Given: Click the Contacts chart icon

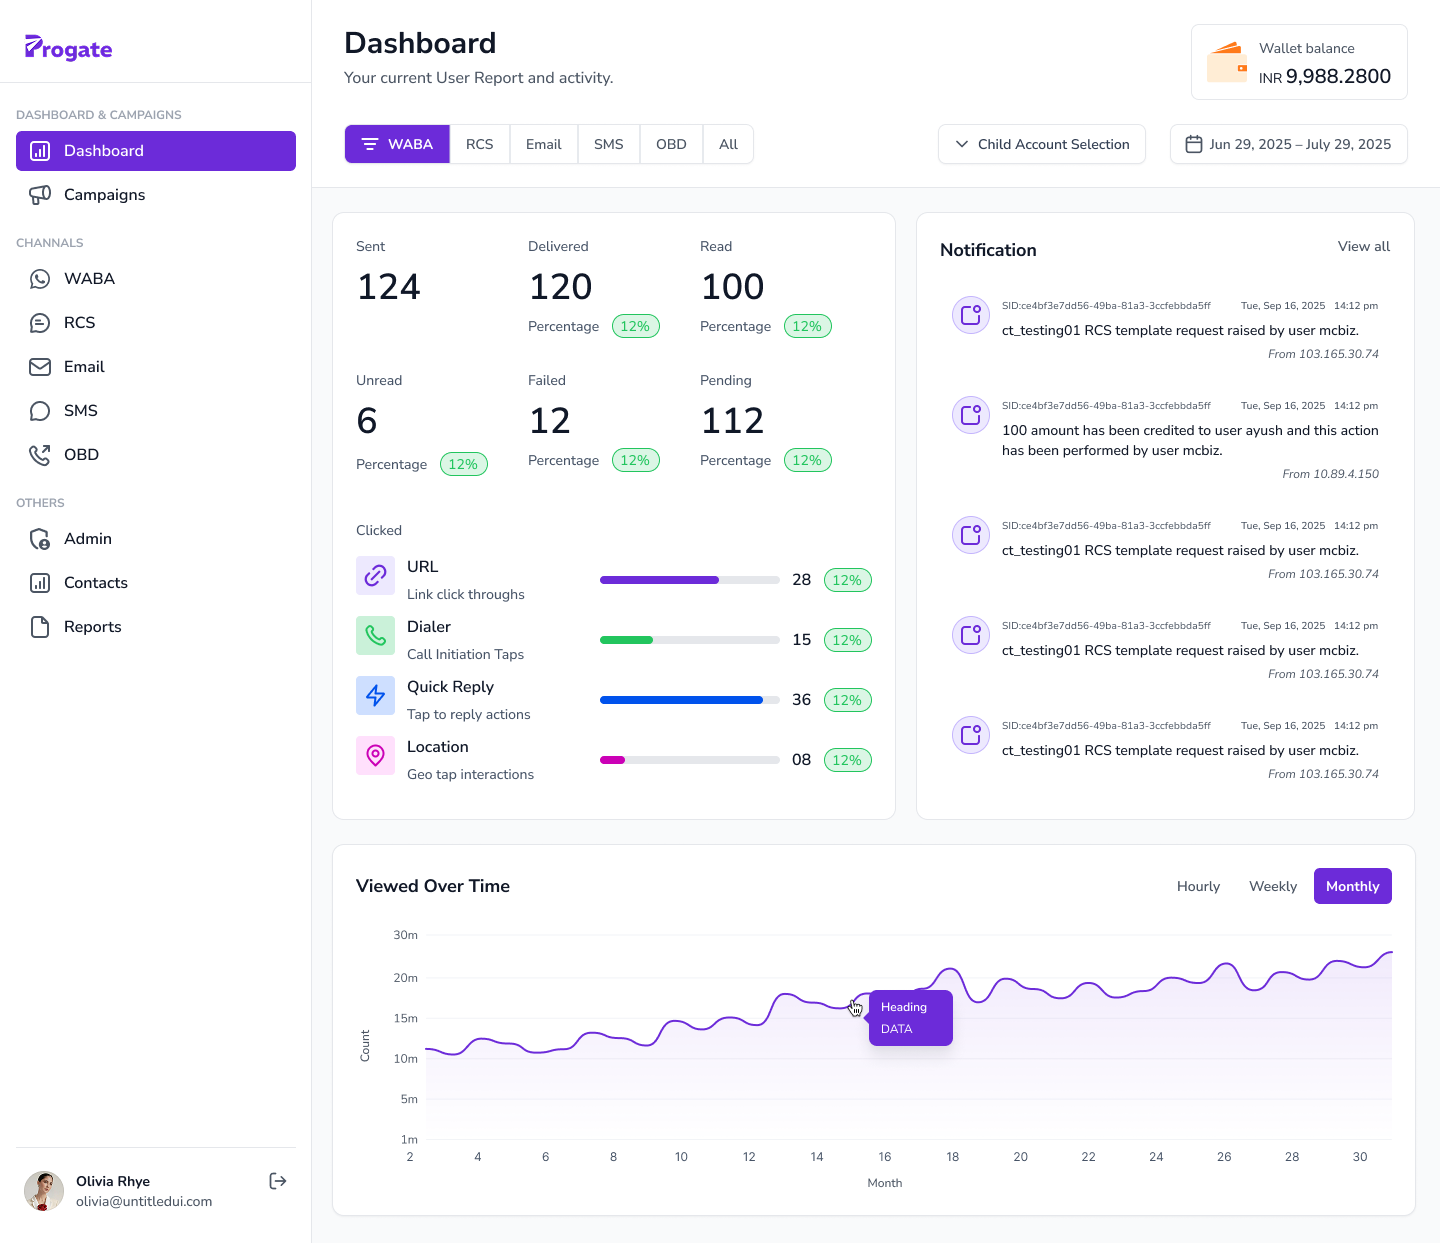Looking at the screenshot, I should pyautogui.click(x=40, y=583).
